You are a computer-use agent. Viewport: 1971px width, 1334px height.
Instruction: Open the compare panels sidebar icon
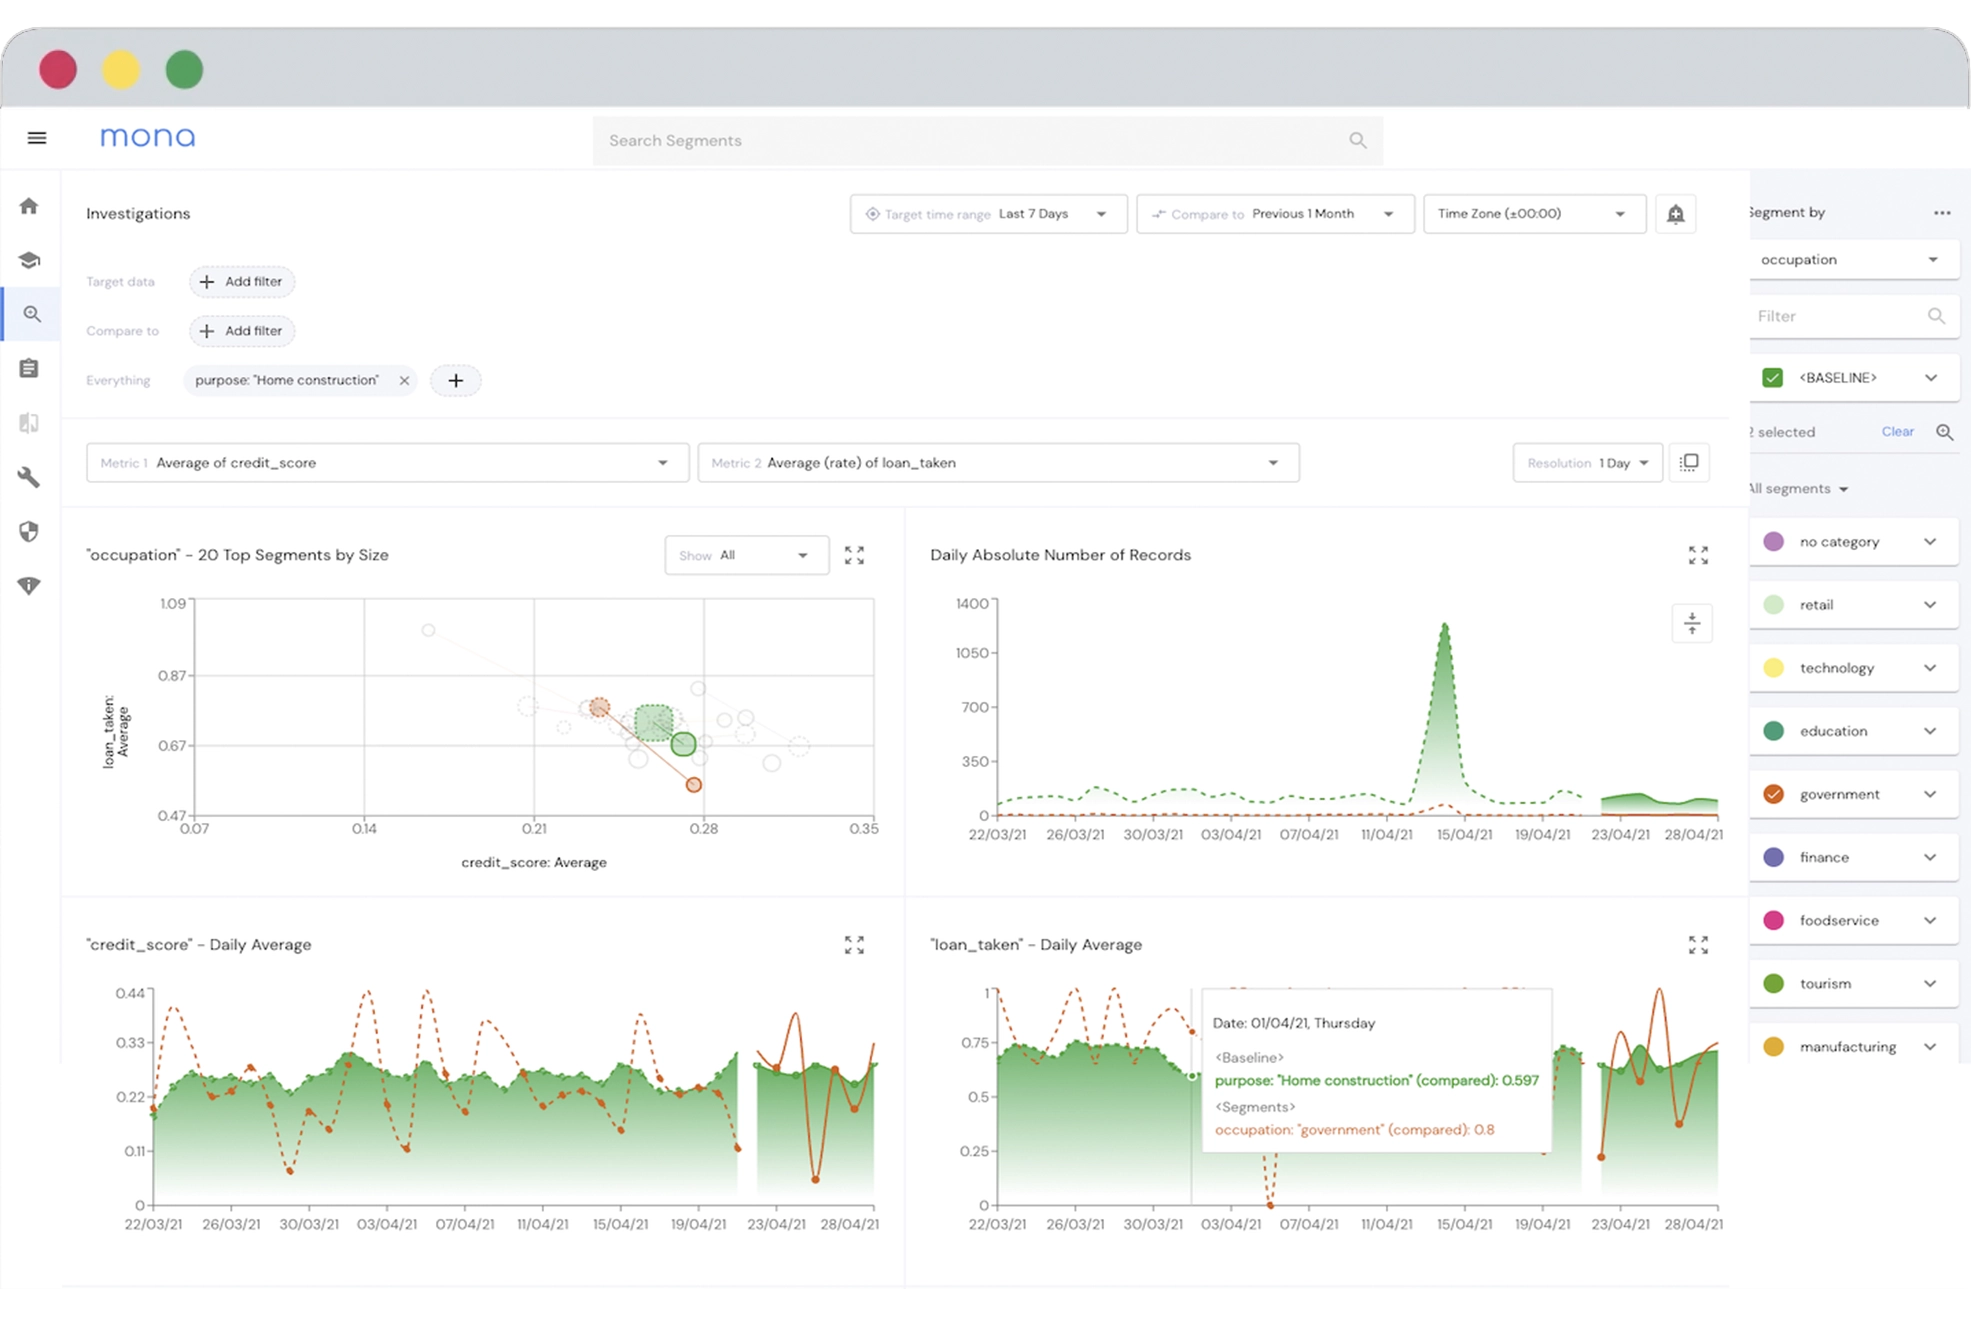click(29, 423)
